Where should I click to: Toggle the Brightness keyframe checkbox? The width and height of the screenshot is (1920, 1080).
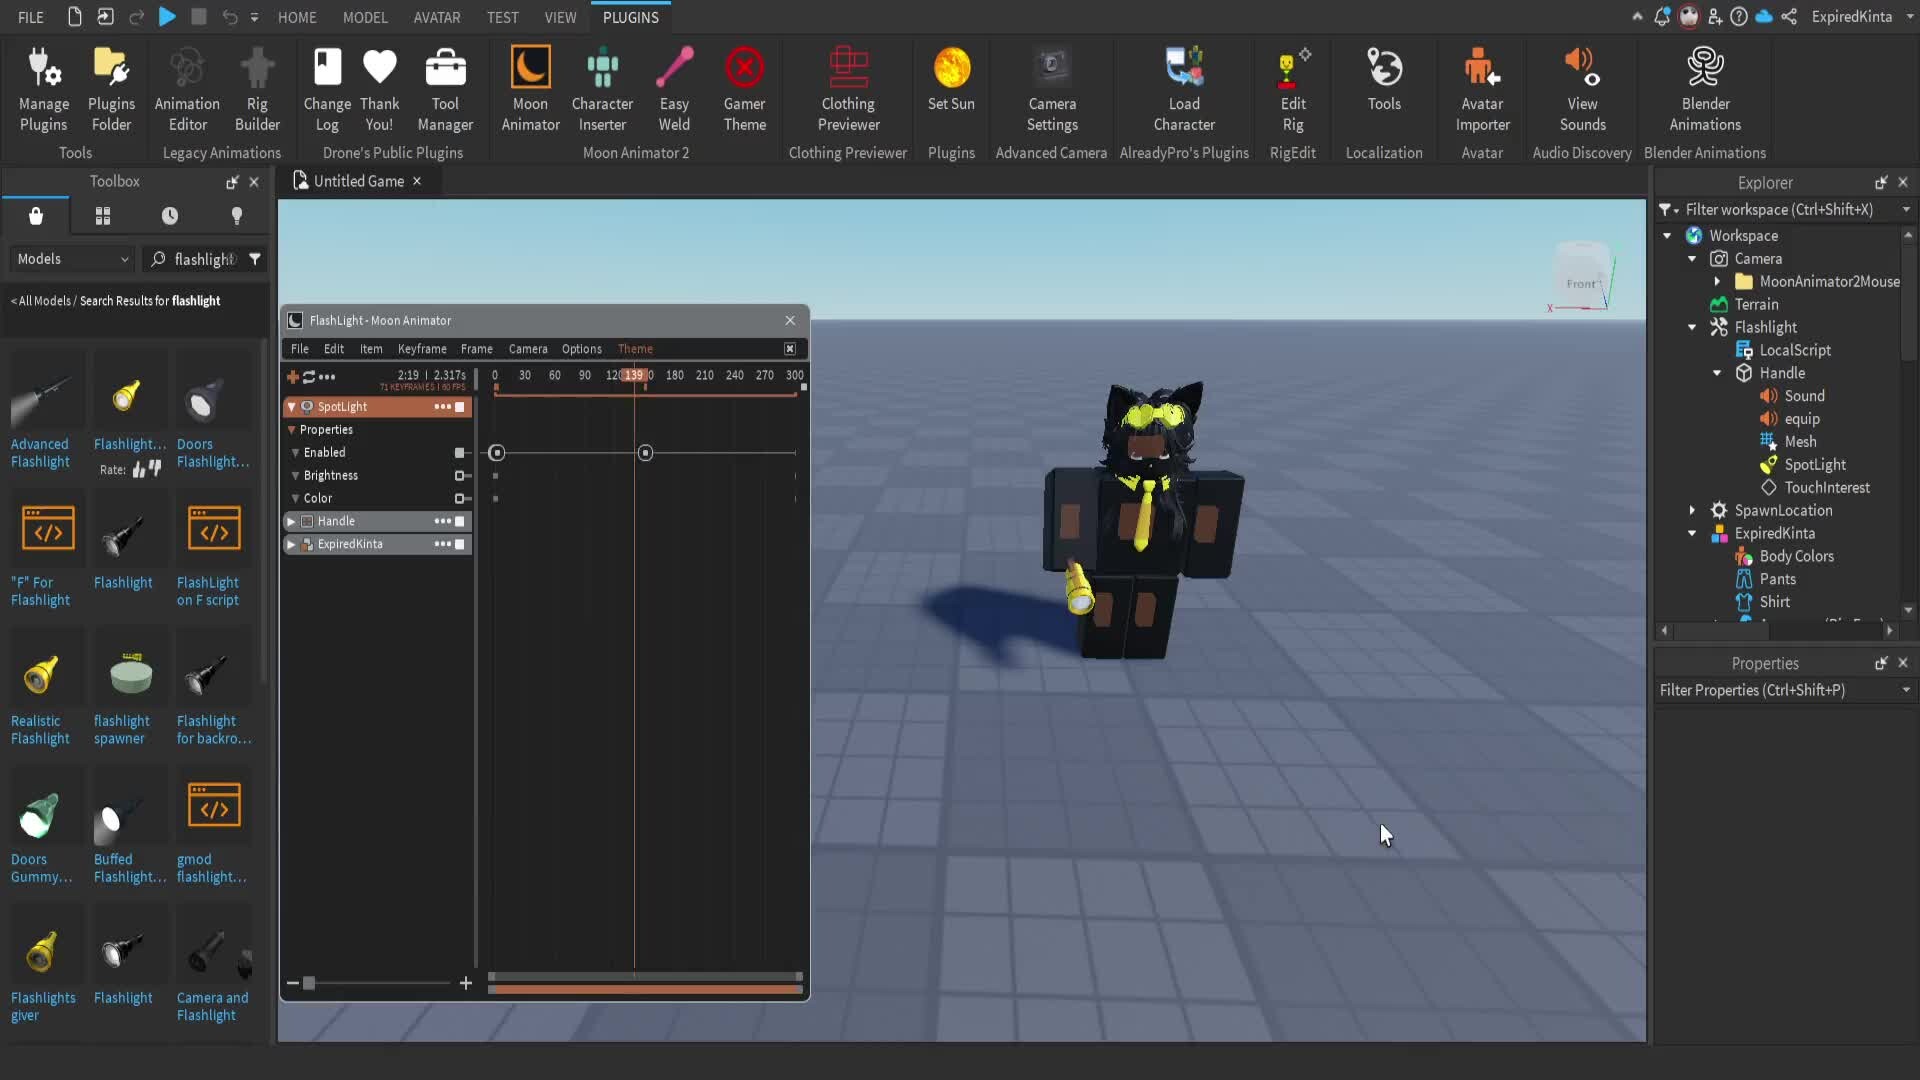pyautogui.click(x=462, y=476)
